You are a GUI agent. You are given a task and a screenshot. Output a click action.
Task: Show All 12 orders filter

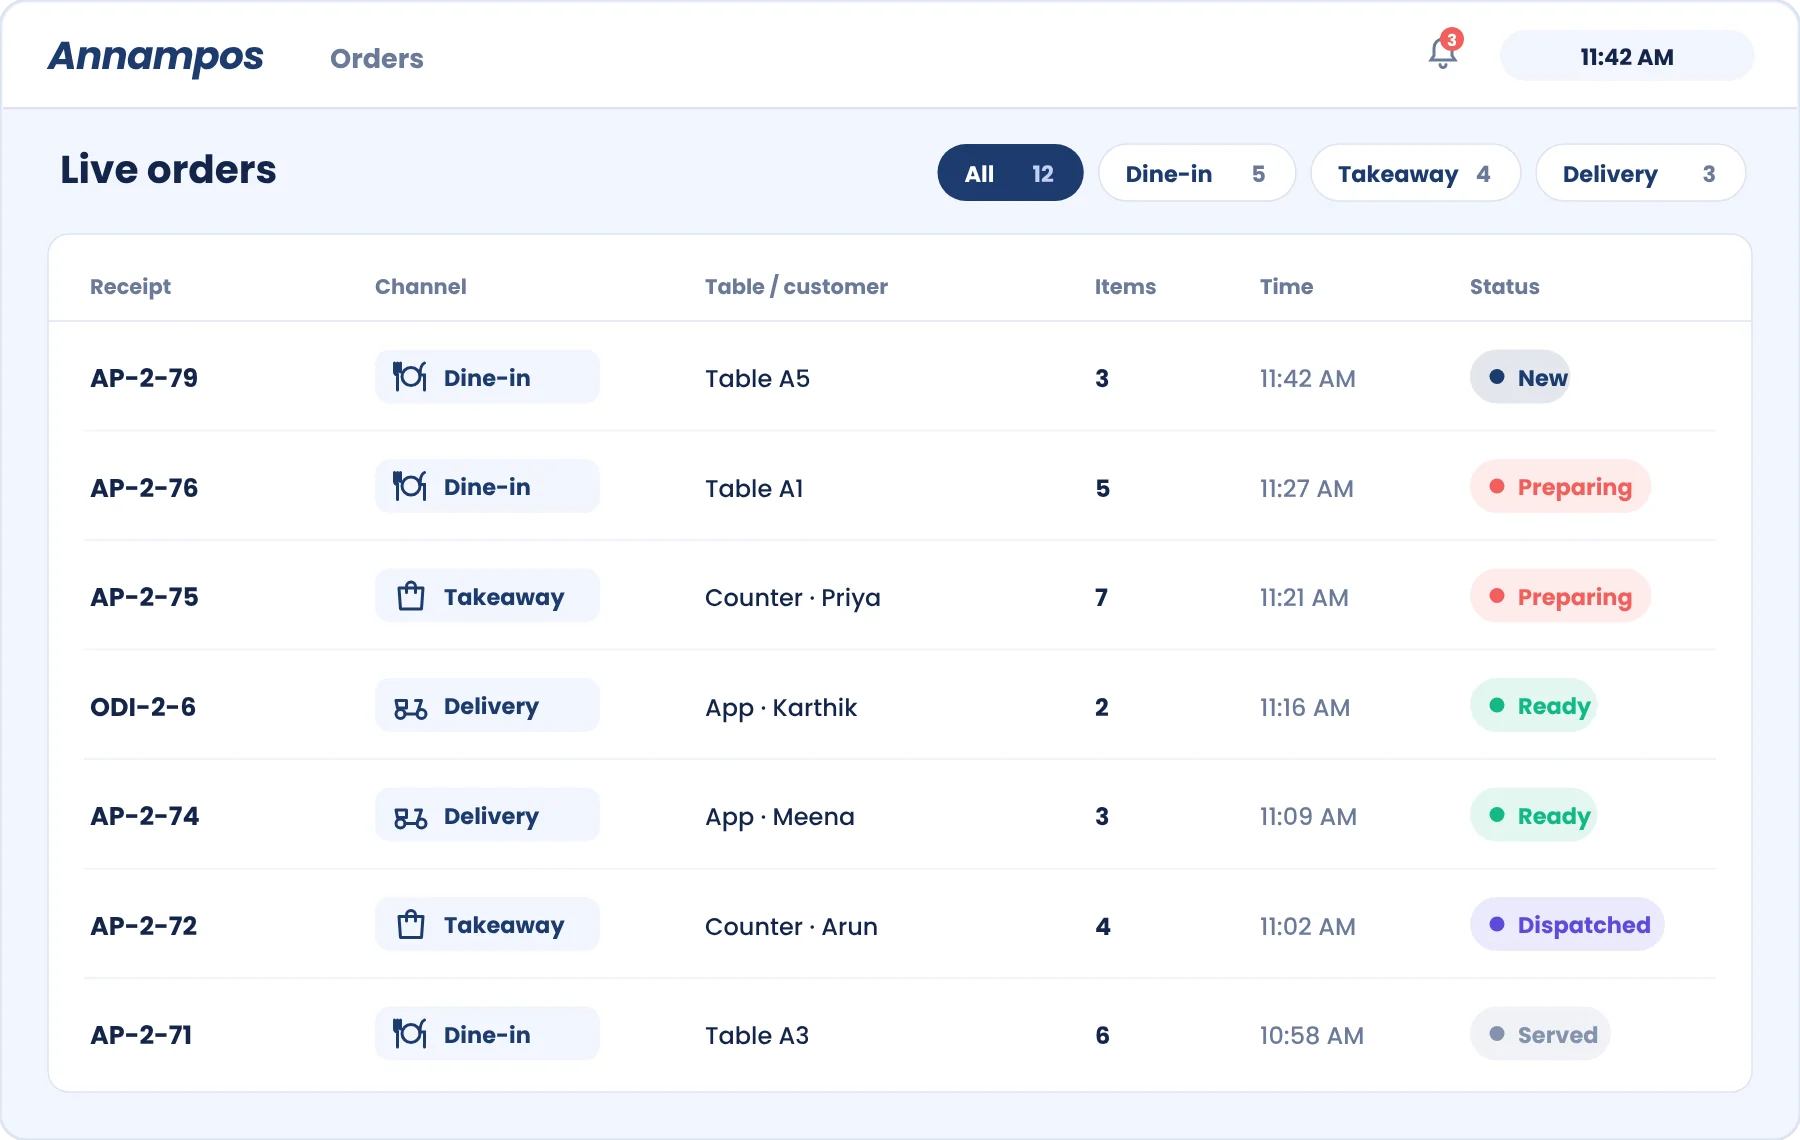coord(1010,173)
